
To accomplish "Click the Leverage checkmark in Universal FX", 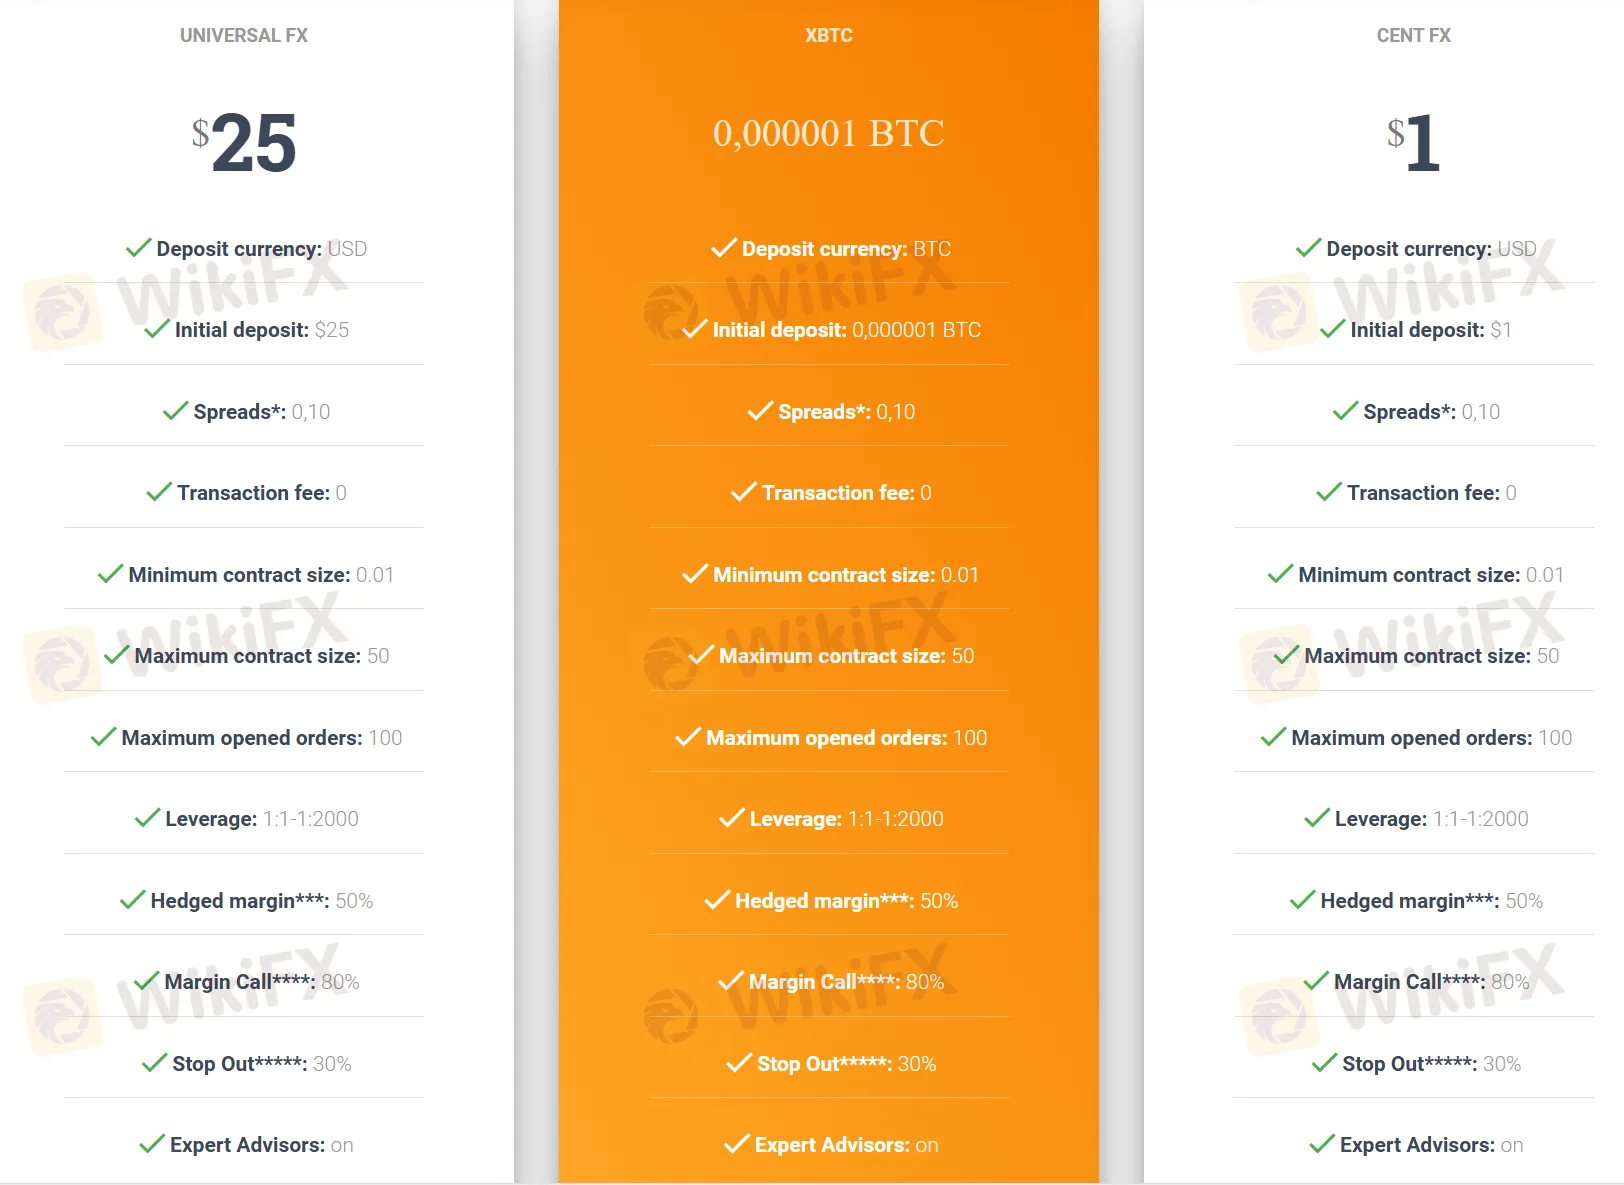I will pos(148,818).
